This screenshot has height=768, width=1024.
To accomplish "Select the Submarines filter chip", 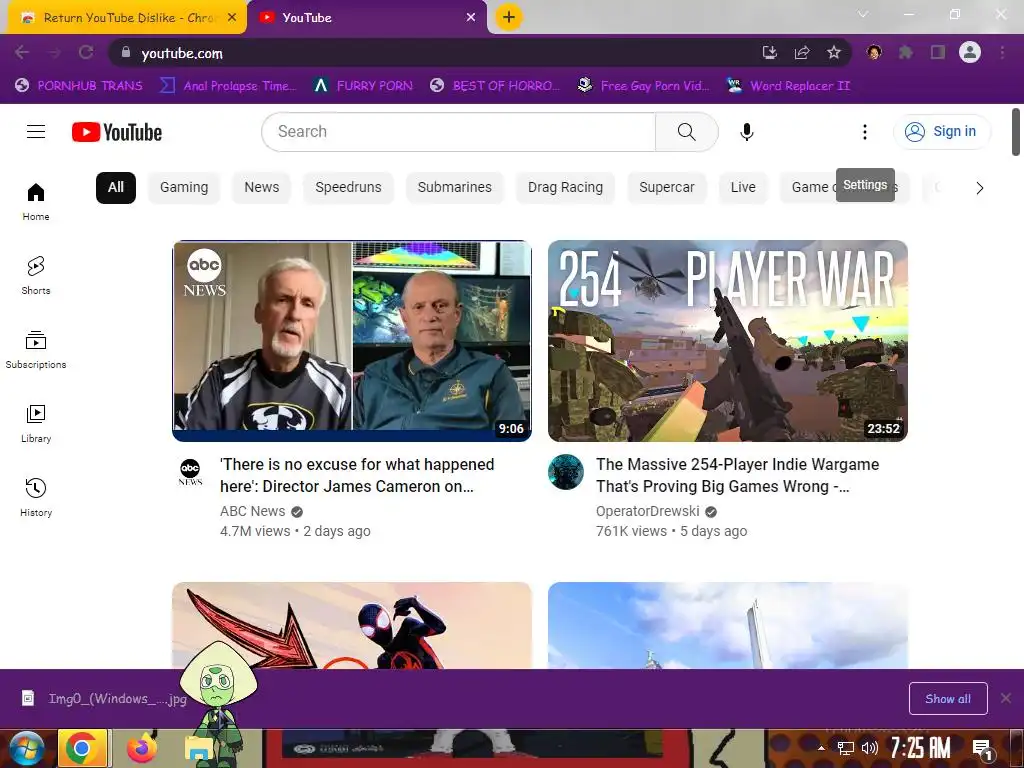I will coord(455,187).
